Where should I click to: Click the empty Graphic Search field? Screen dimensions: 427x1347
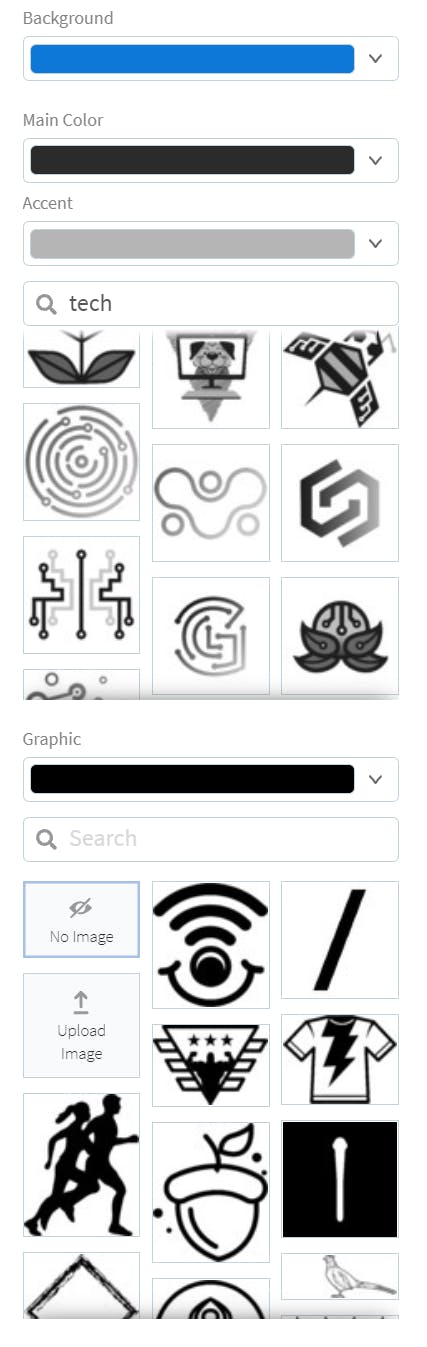(x=211, y=839)
